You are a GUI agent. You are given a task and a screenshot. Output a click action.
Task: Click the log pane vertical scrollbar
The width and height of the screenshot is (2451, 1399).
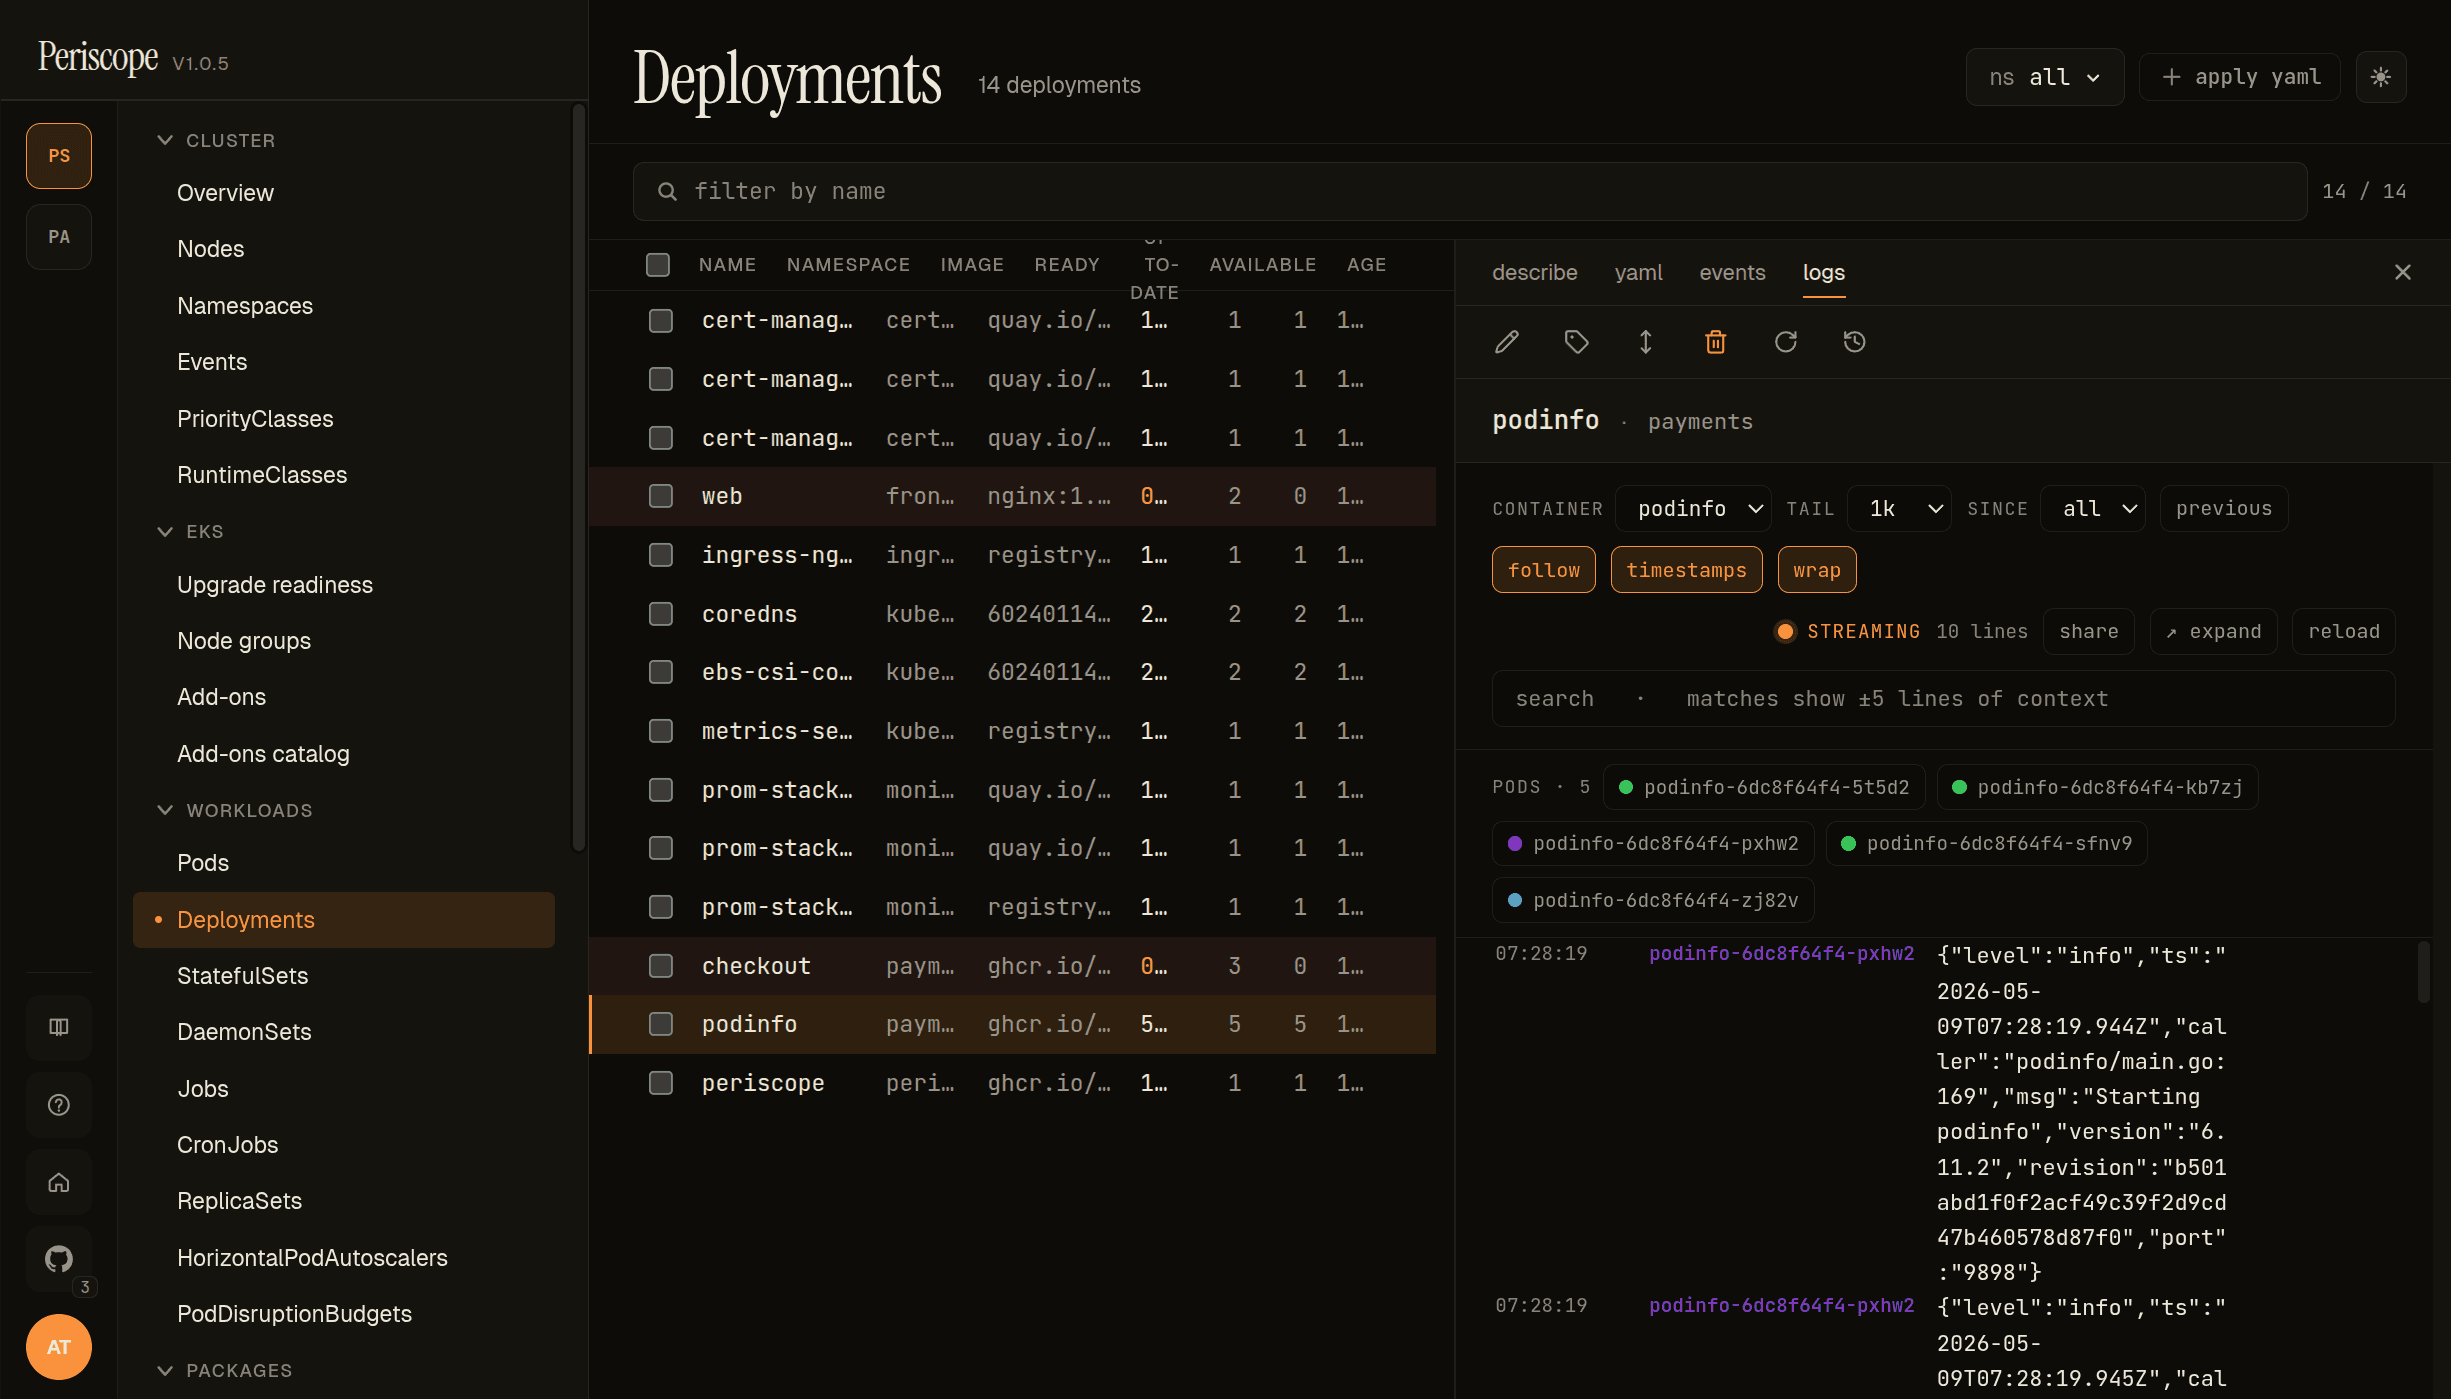pyautogui.click(x=2423, y=971)
